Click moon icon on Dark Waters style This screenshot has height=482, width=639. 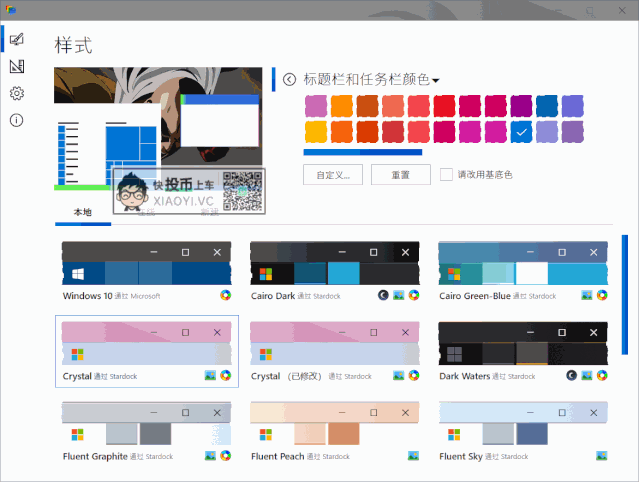point(571,375)
